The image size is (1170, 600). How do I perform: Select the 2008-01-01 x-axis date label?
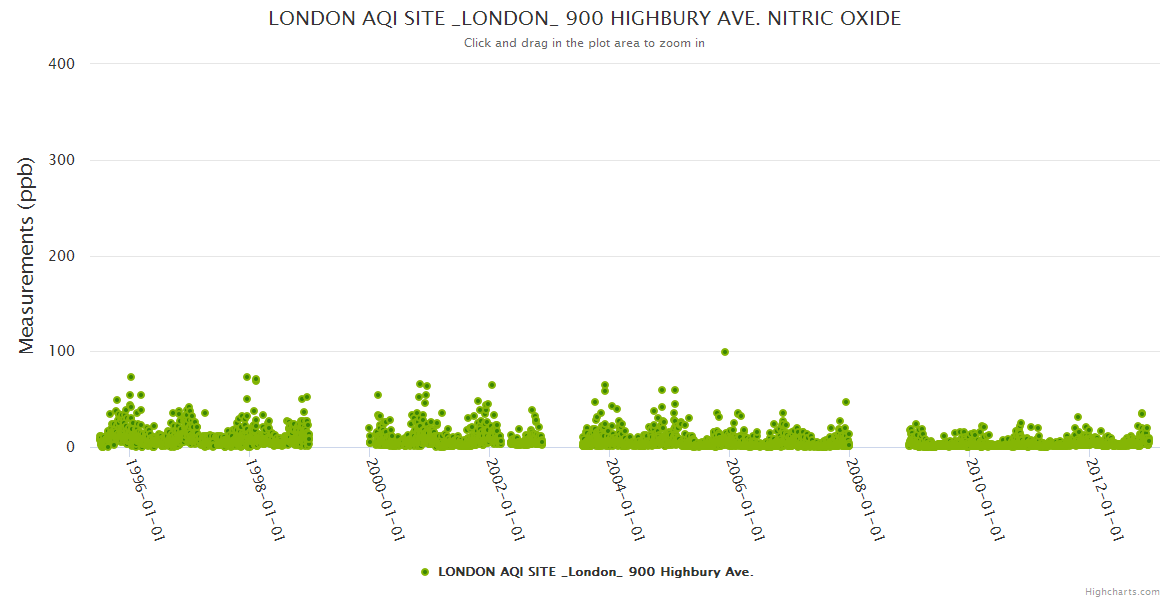click(x=866, y=499)
